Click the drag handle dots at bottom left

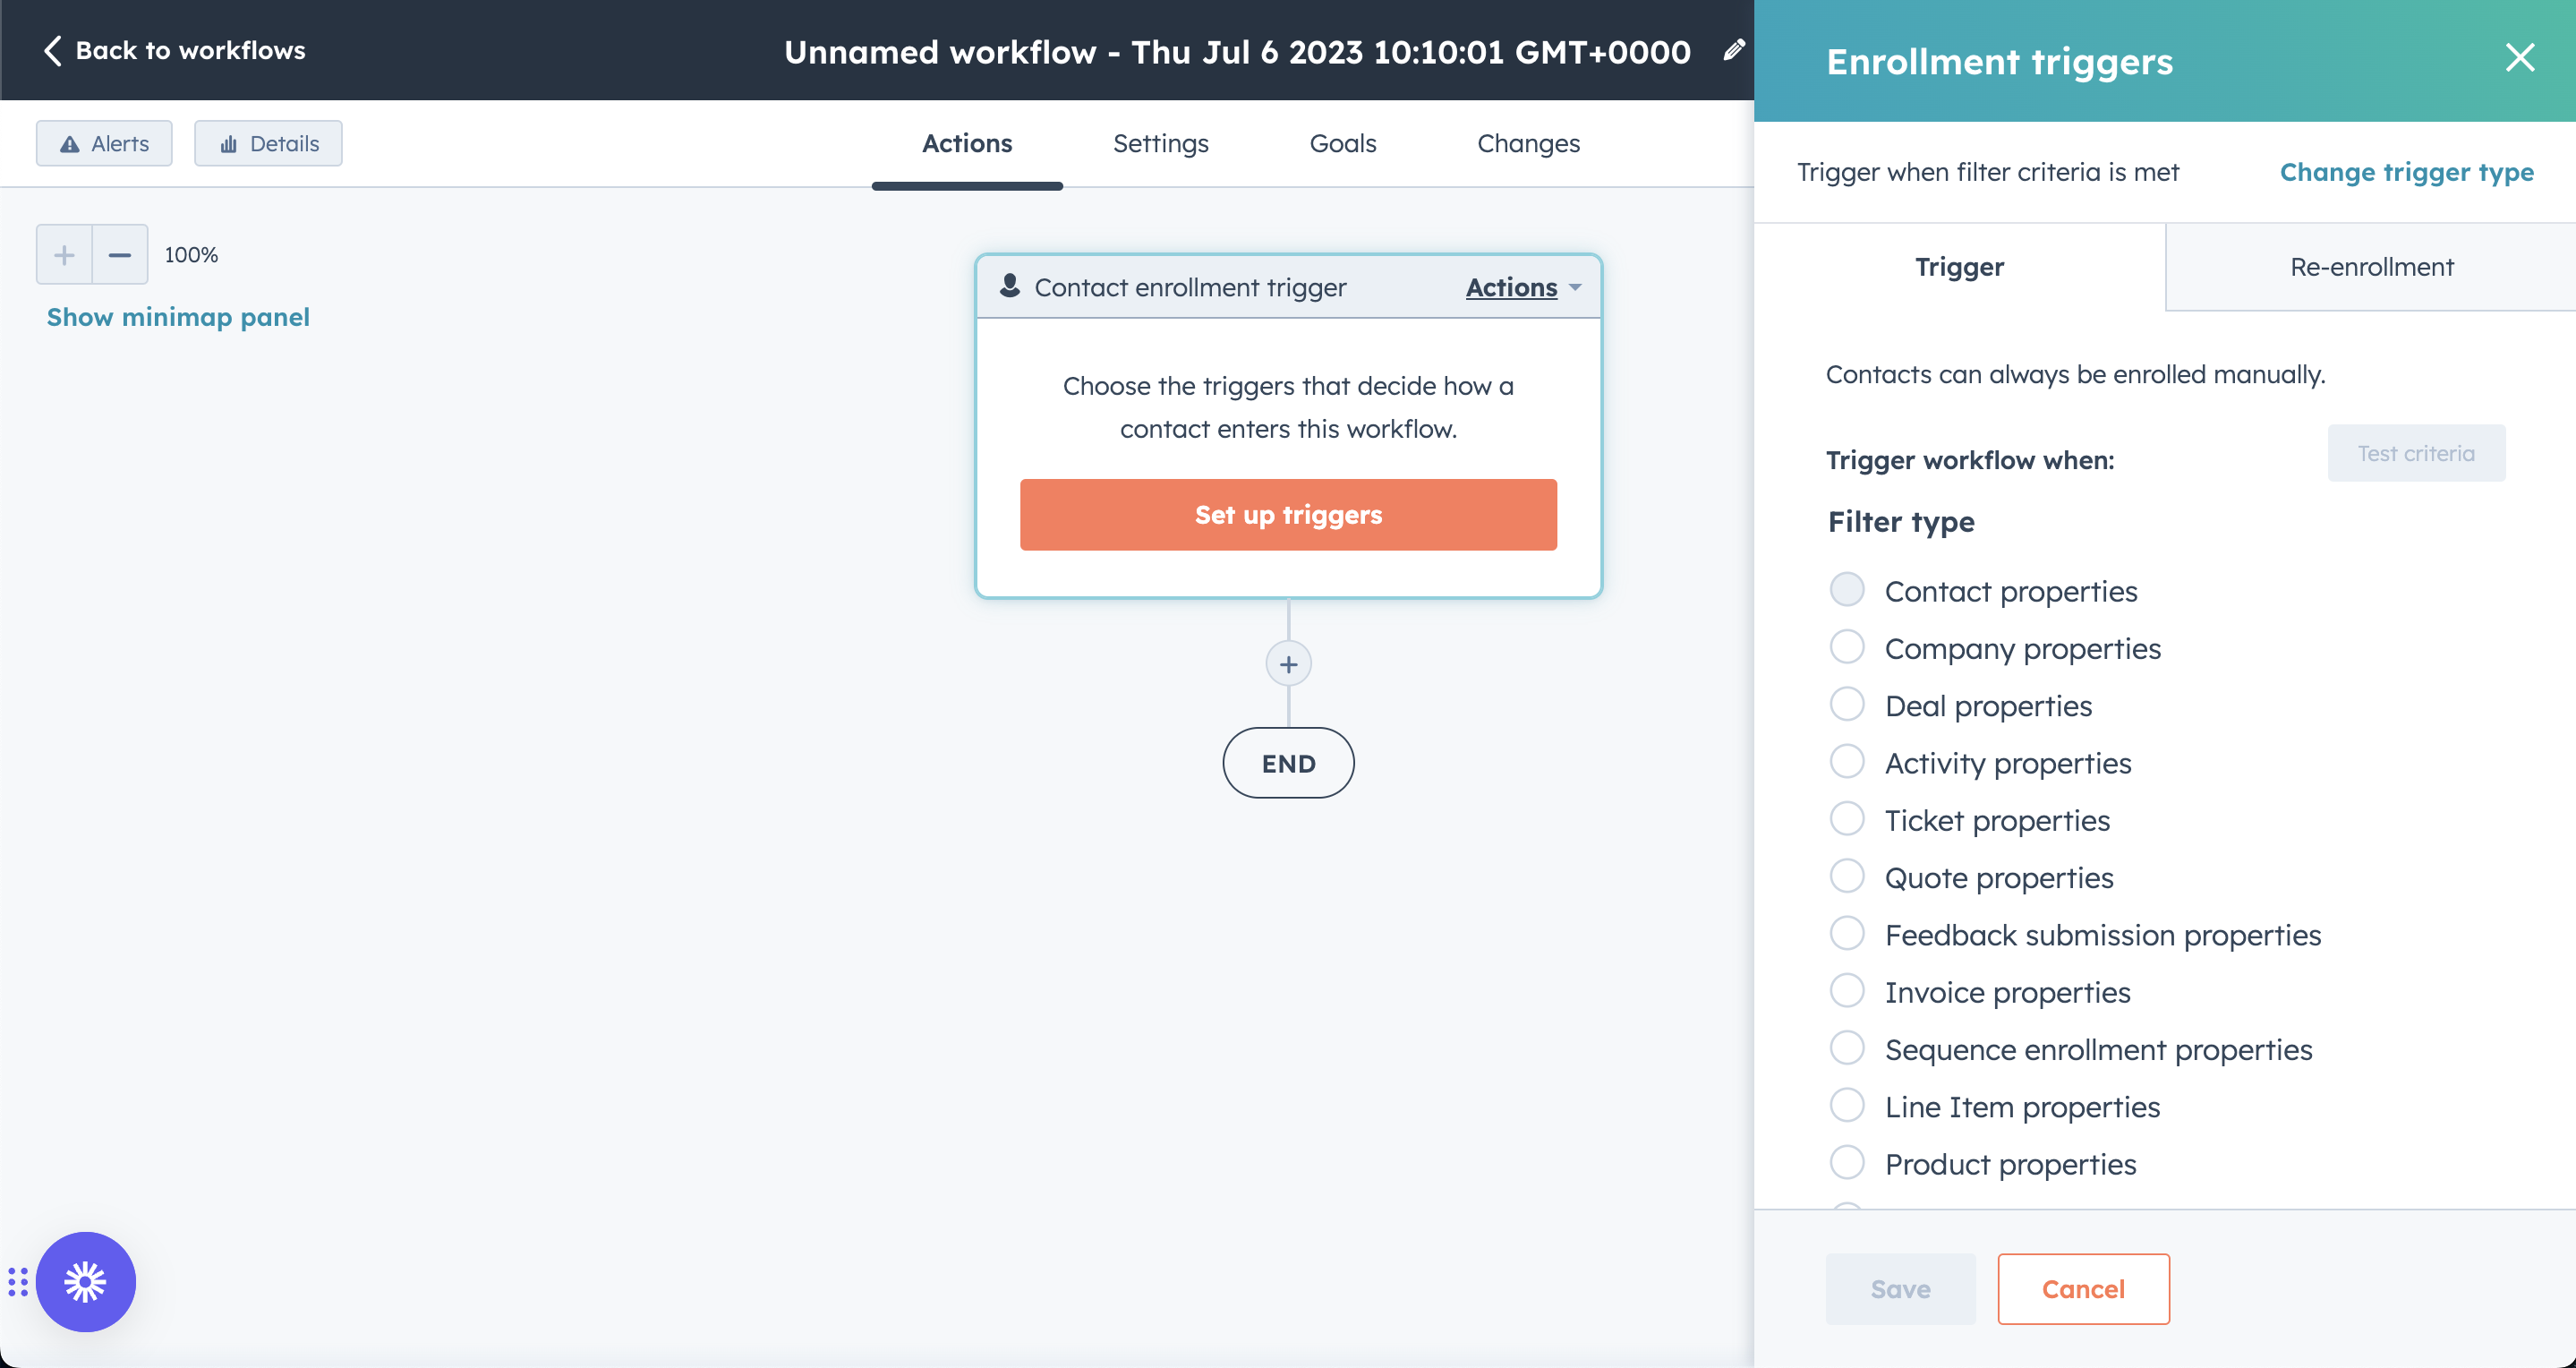[x=17, y=1281]
